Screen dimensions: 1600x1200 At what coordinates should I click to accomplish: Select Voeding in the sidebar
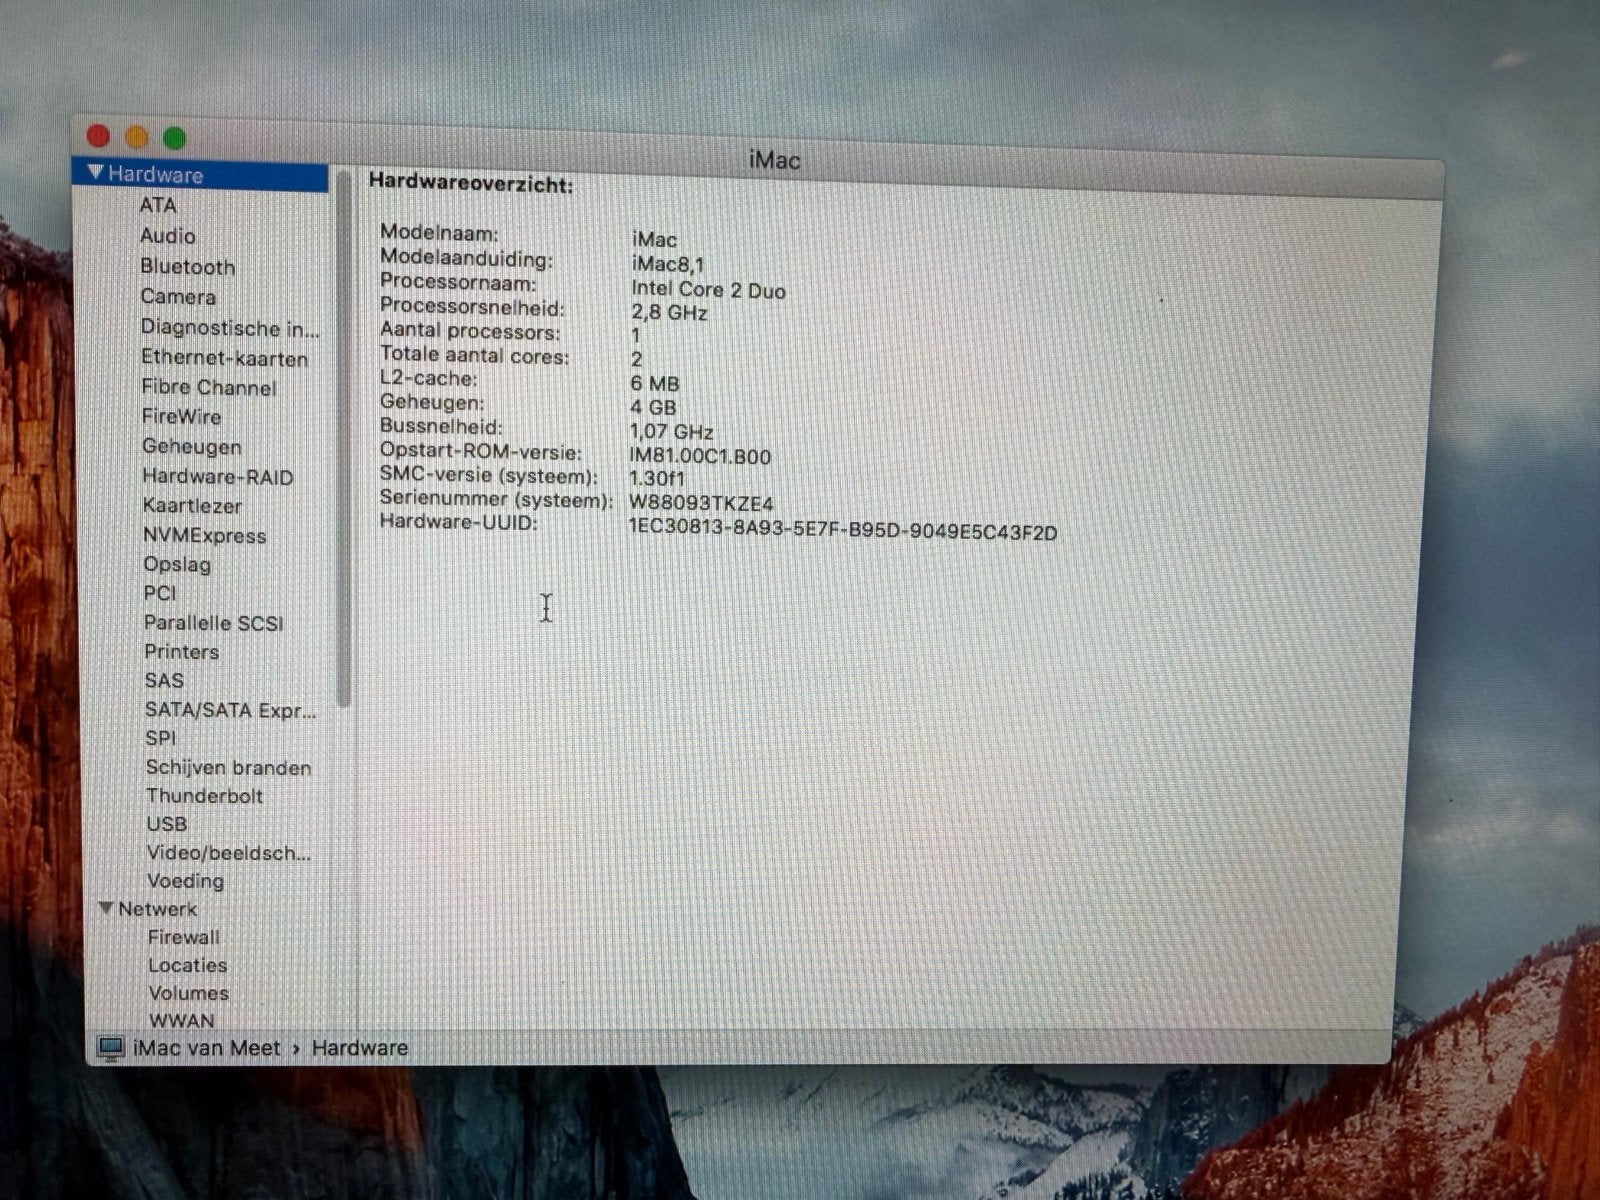coord(185,881)
